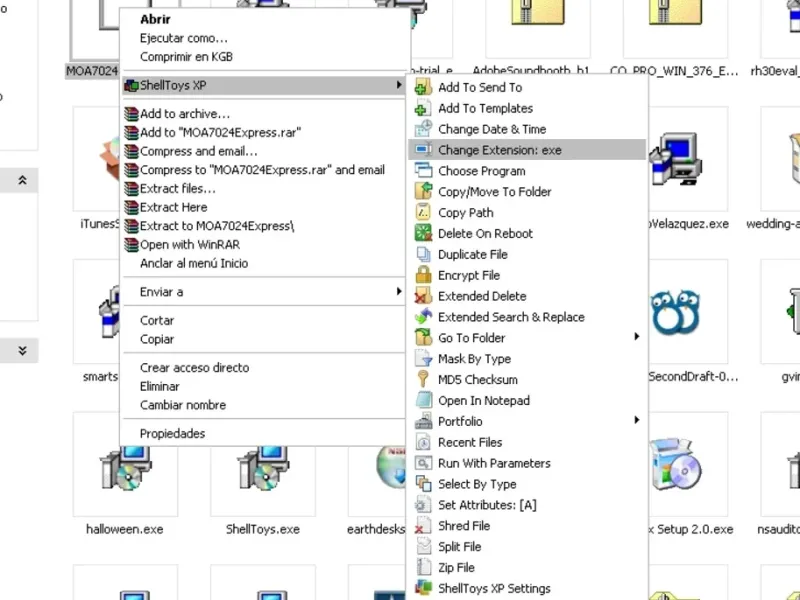This screenshot has height=600, width=800.
Task: Choose Abrir from the context menu
Action: click(x=155, y=19)
